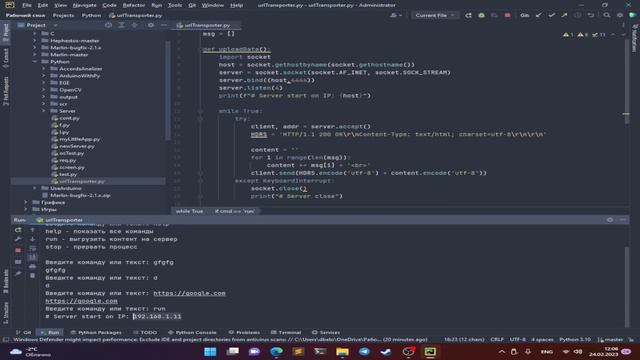Switch to the Python Packages tool tab

(96, 332)
